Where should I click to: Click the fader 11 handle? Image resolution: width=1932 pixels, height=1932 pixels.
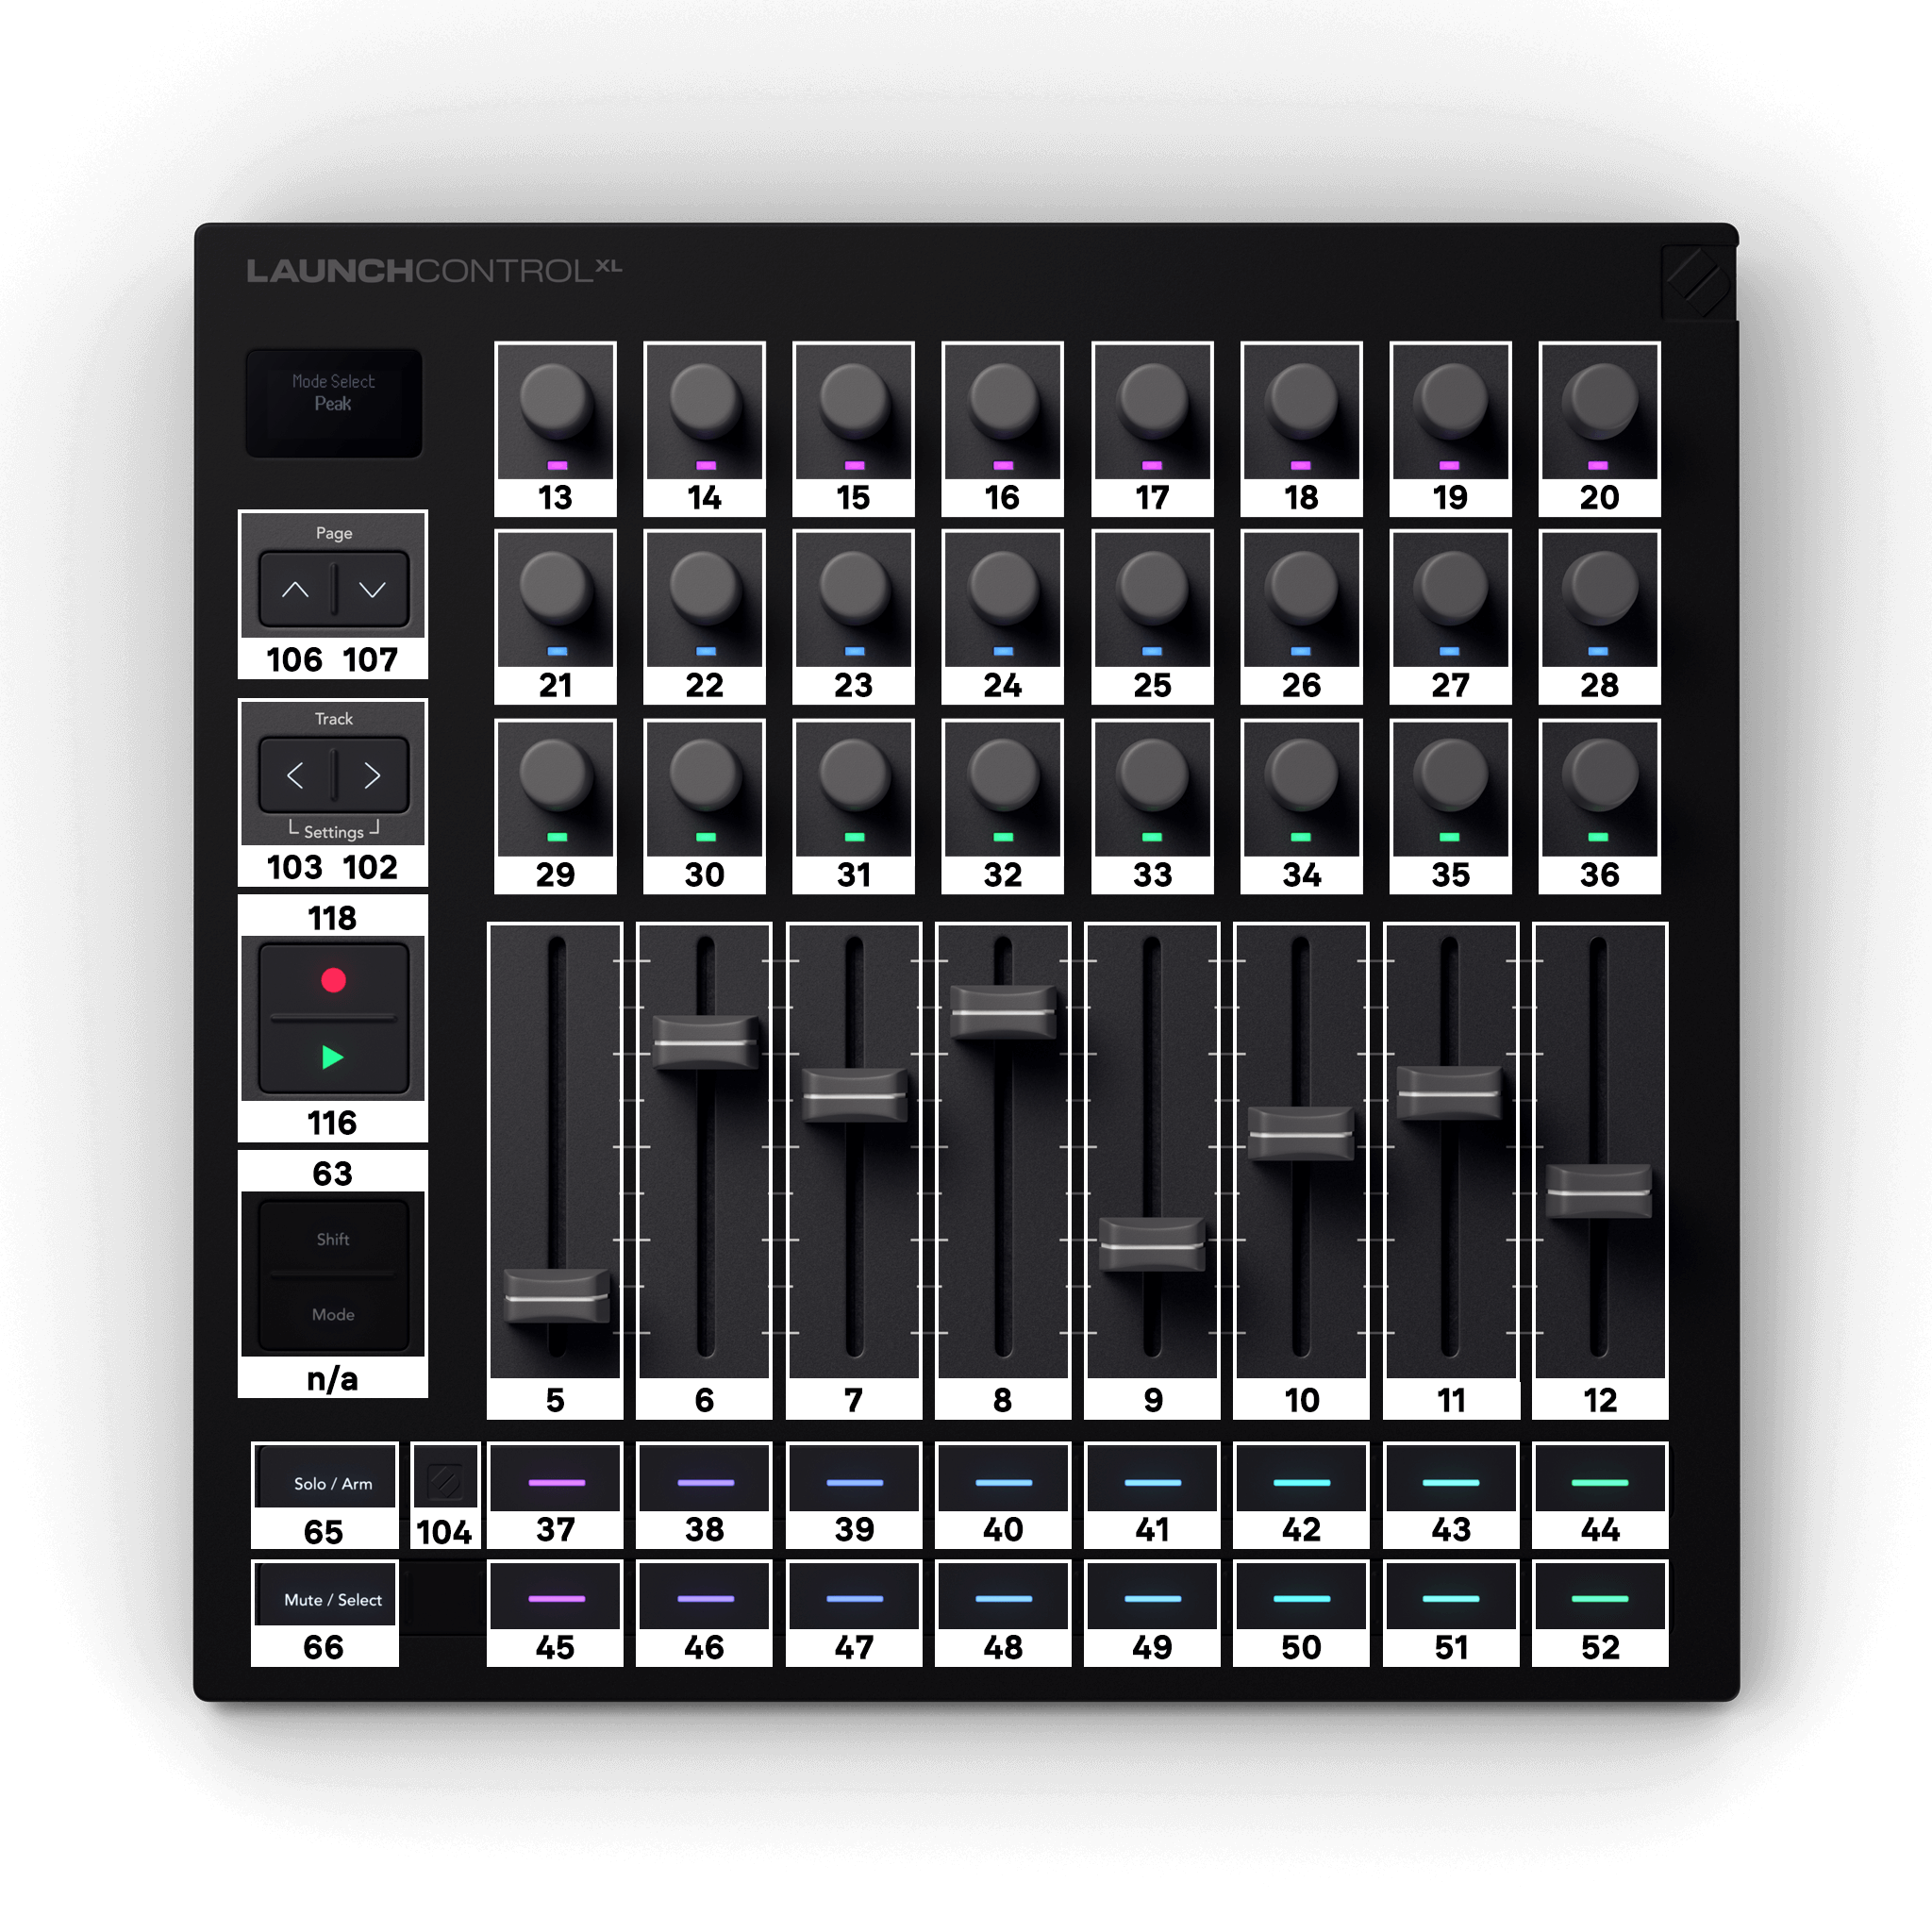[x=1449, y=1093]
